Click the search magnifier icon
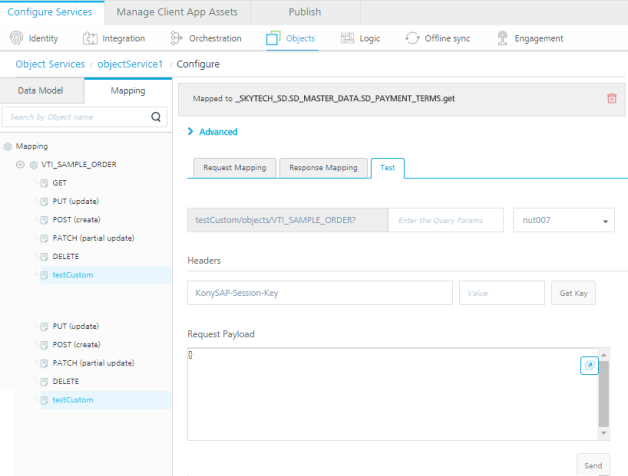Image resolution: width=628 pixels, height=476 pixels. pos(156,117)
